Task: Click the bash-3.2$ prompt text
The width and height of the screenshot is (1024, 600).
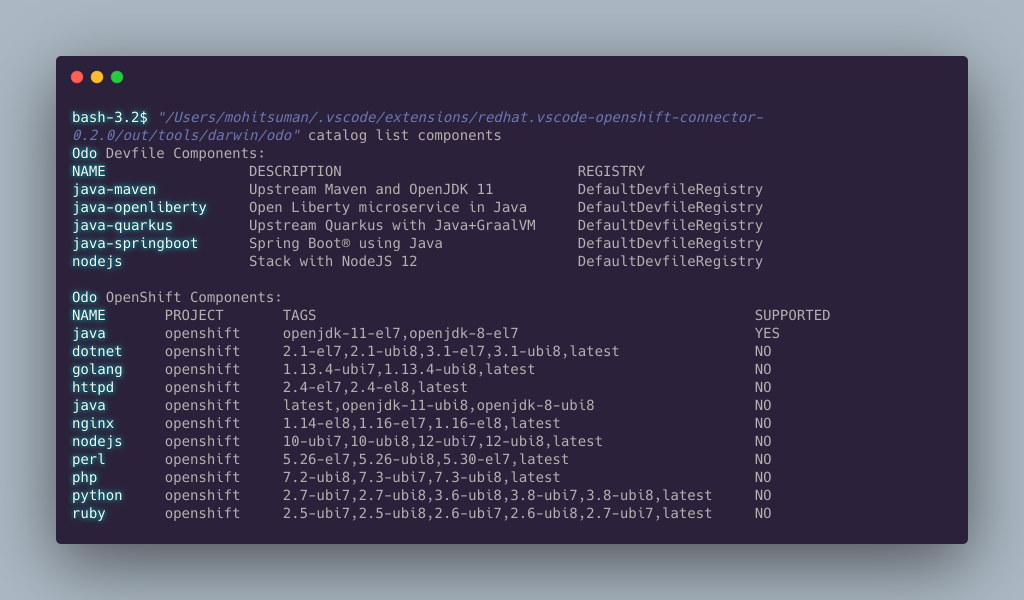Action: click(x=109, y=117)
